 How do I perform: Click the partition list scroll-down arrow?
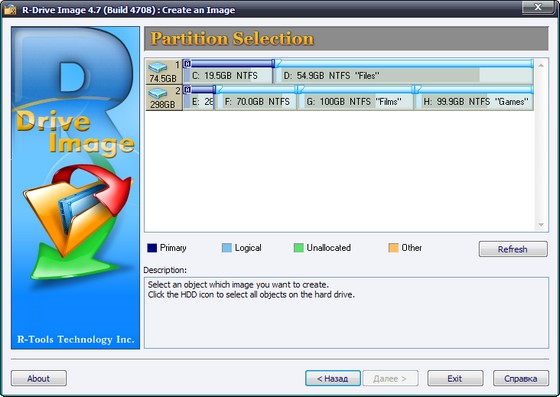click(541, 225)
